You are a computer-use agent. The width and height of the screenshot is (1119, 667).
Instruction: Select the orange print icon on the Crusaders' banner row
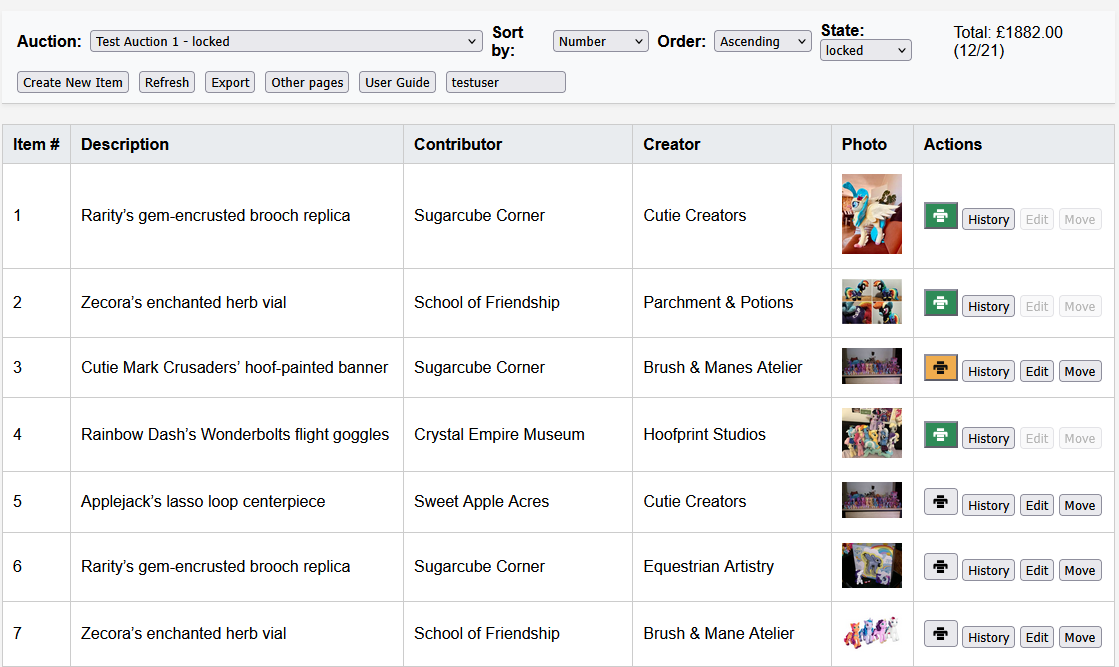tap(940, 367)
